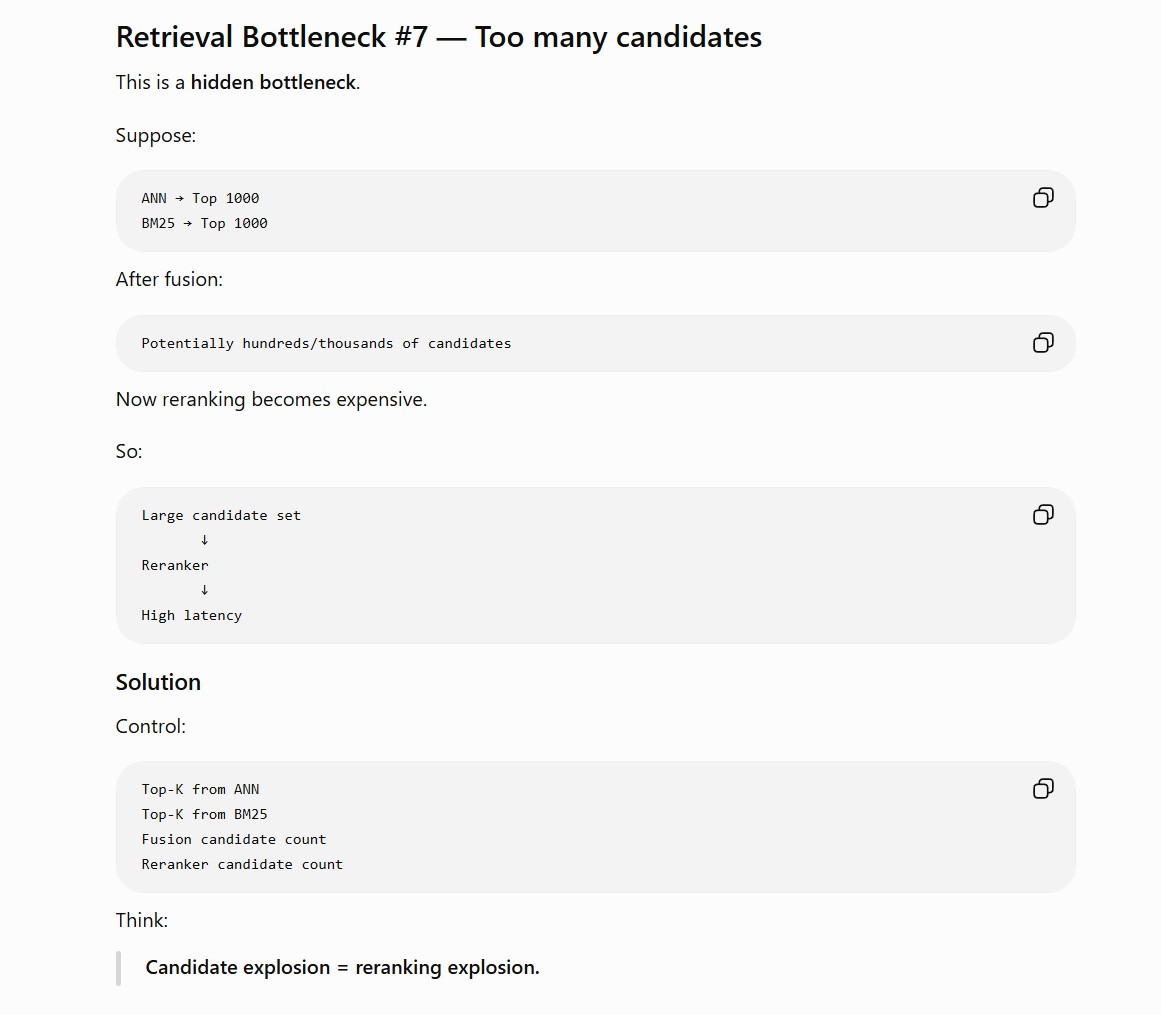Click the 'Think:' paragraph text

pos(141,920)
